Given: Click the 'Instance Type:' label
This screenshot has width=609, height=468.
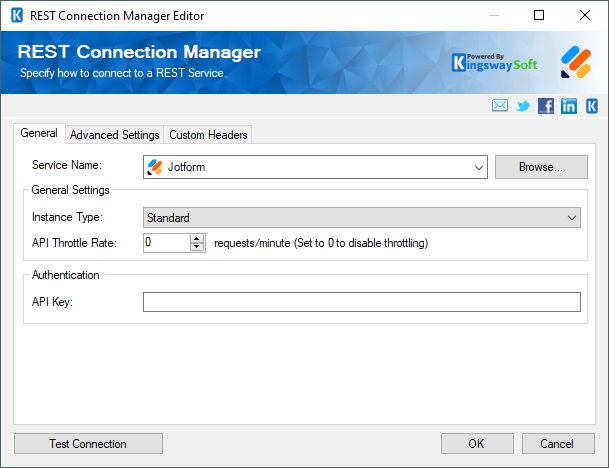Looking at the screenshot, I should coord(67,217).
